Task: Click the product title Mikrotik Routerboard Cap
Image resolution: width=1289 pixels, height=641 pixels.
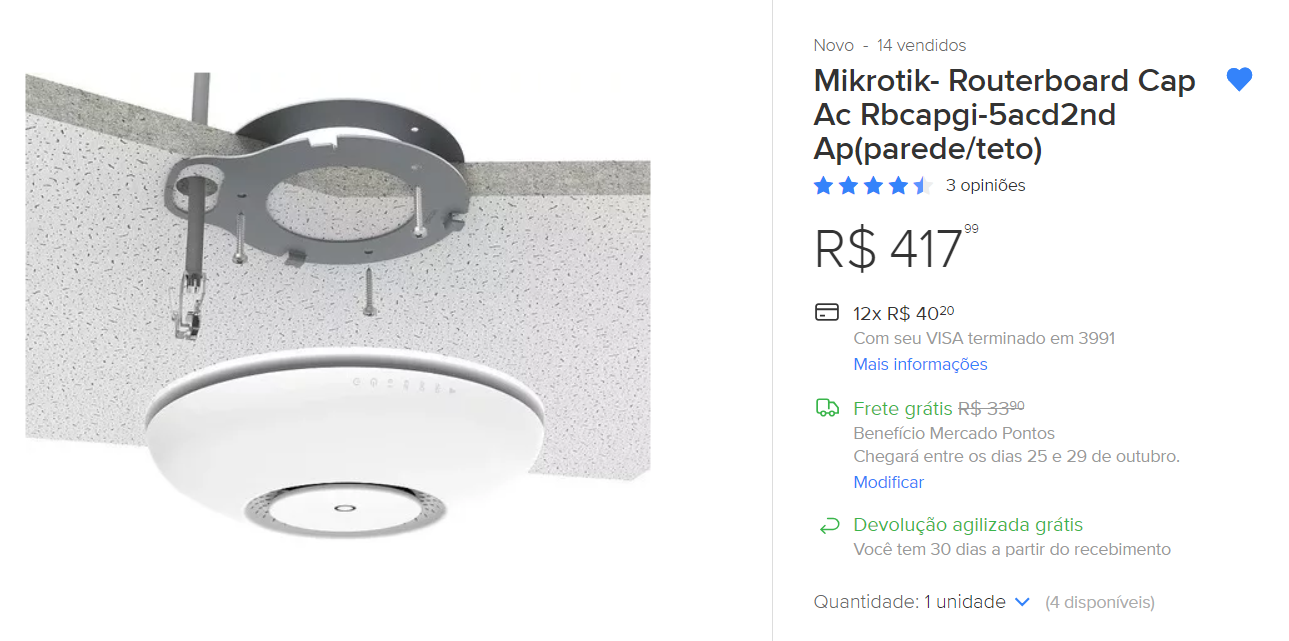Action: [x=1005, y=115]
